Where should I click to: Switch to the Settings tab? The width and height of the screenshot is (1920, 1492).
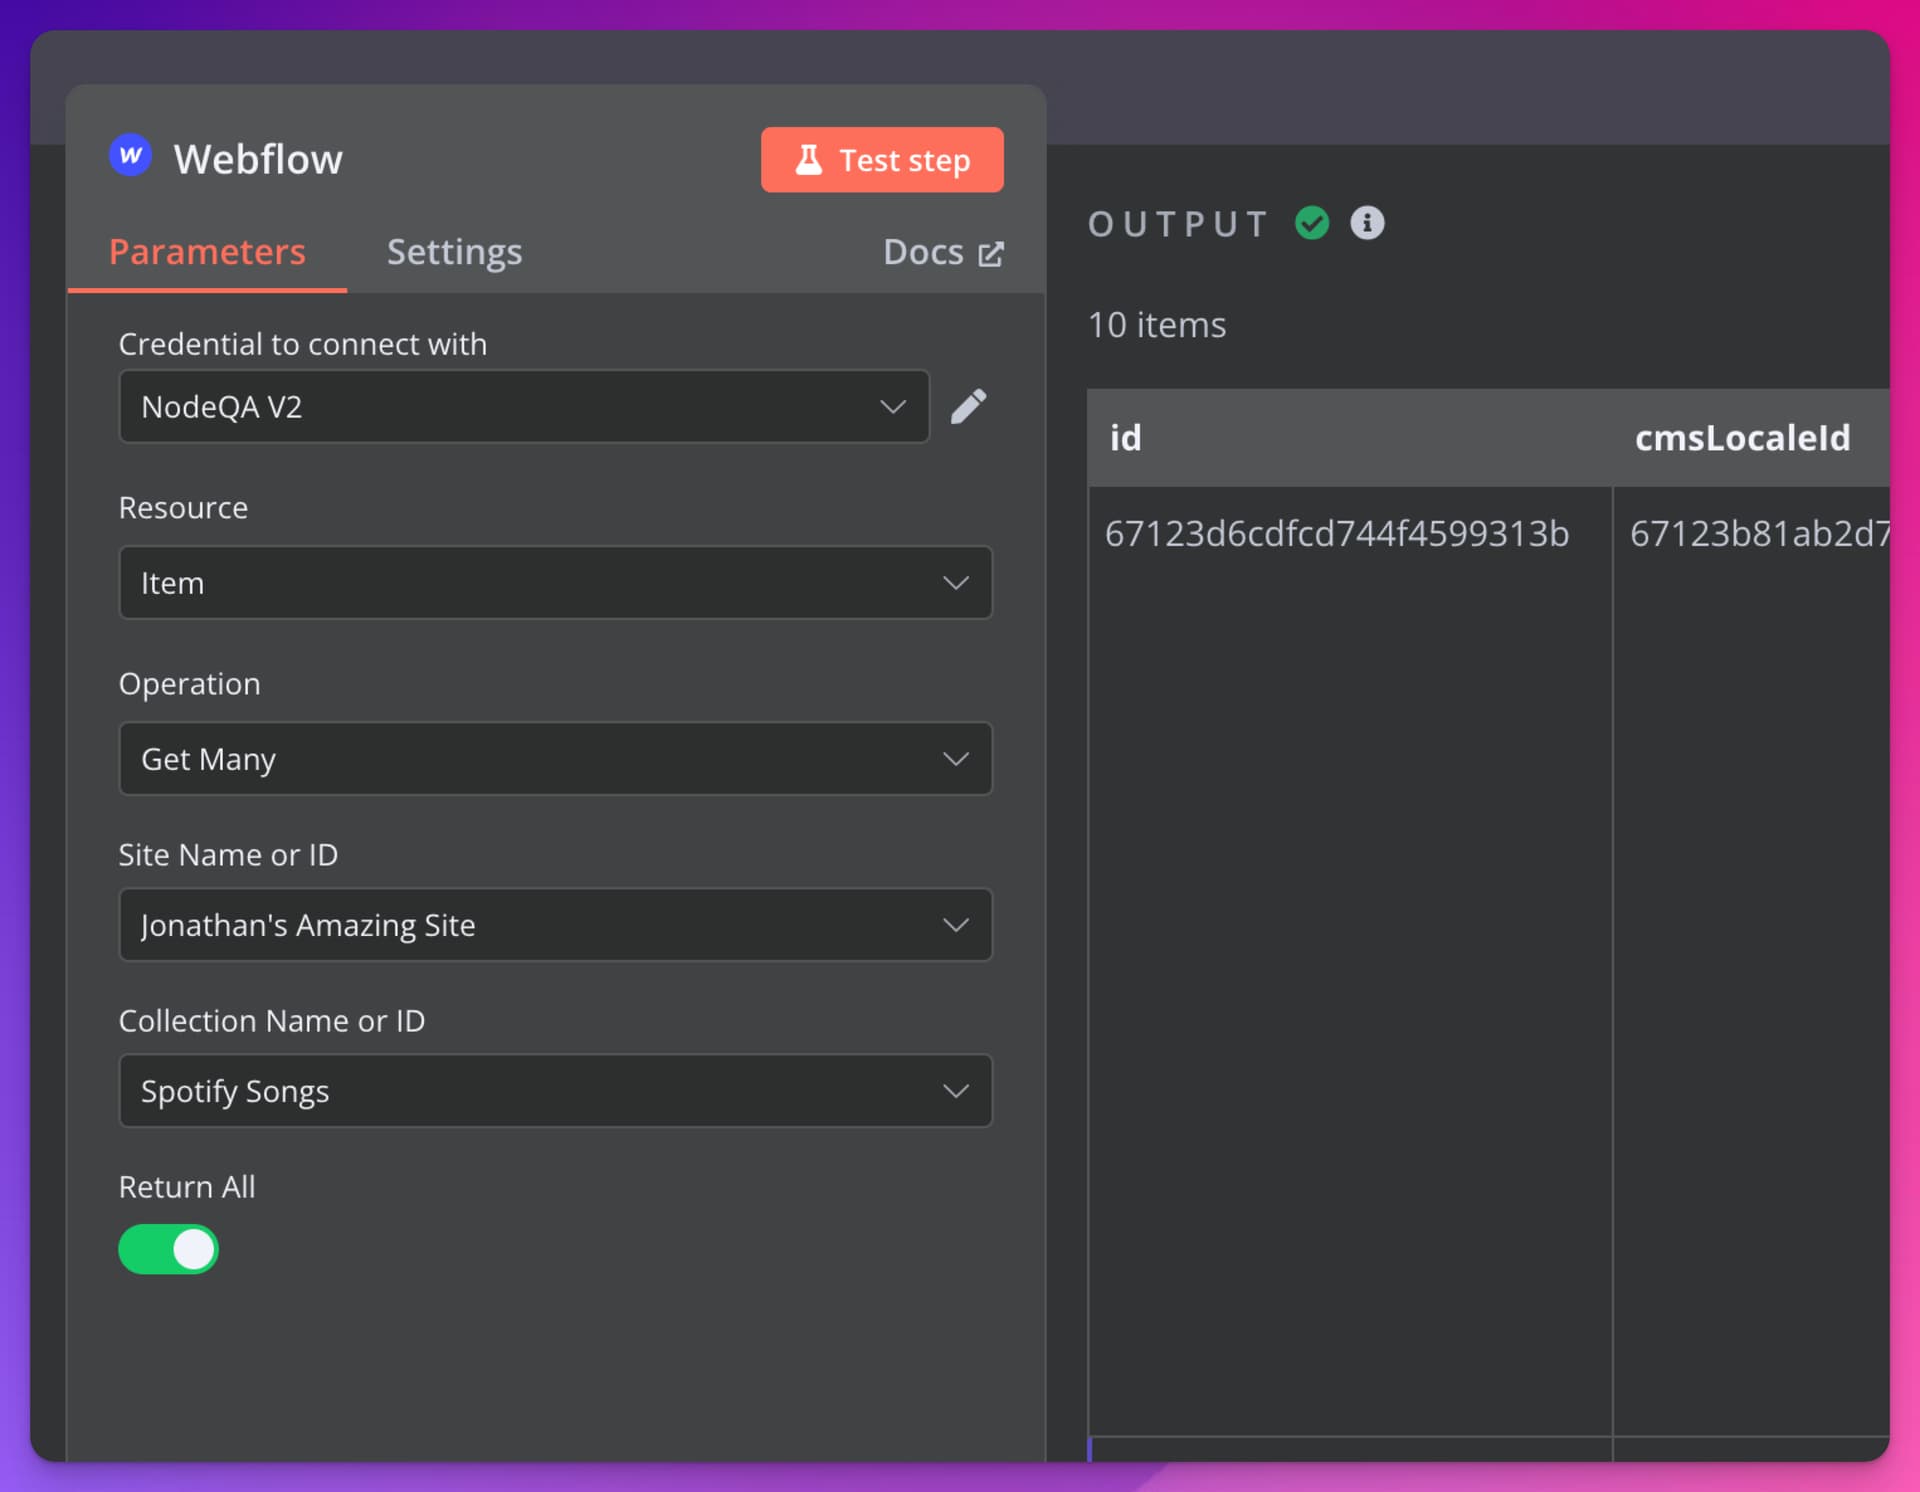click(x=454, y=253)
